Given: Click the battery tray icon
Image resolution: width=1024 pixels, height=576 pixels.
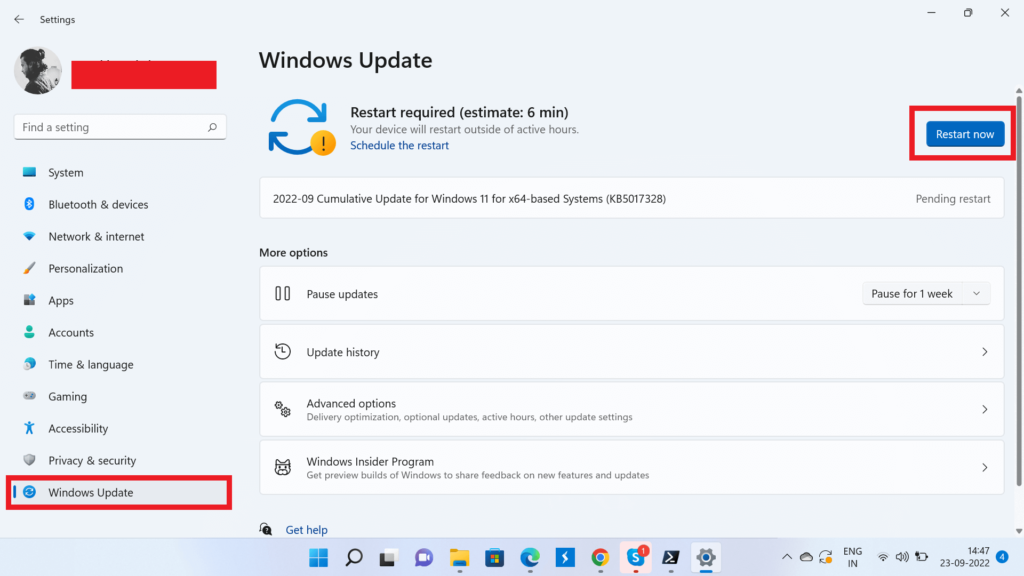Looking at the screenshot, I should coord(921,557).
